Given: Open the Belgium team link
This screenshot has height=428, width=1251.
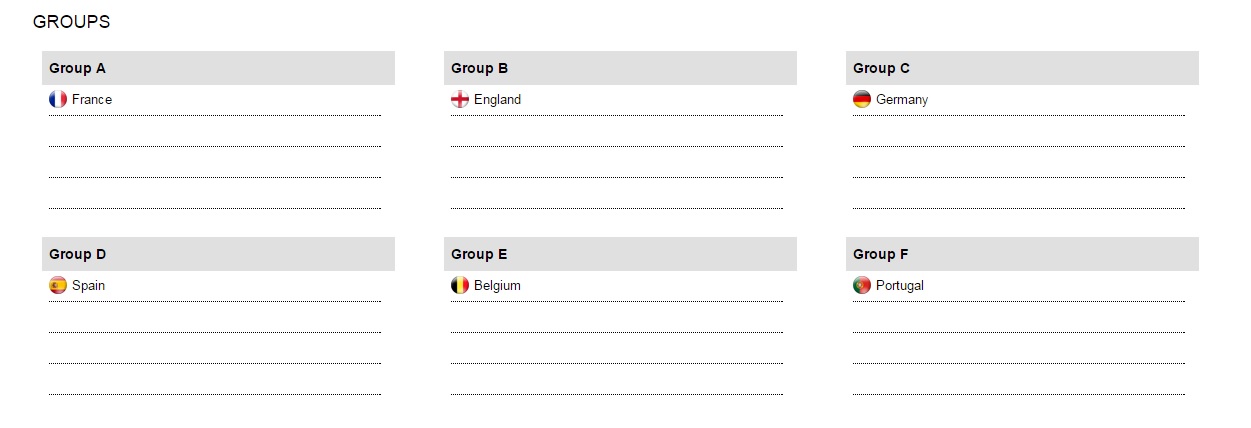Looking at the screenshot, I should [x=497, y=286].
